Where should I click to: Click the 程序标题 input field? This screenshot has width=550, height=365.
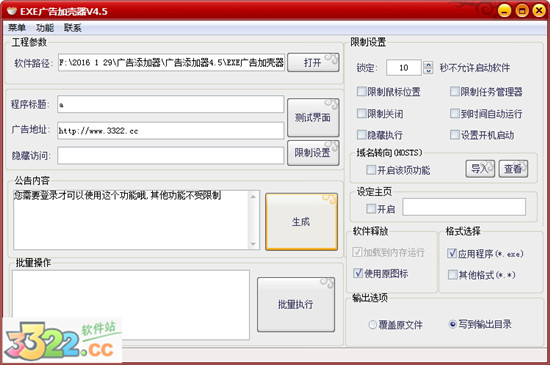click(x=170, y=104)
